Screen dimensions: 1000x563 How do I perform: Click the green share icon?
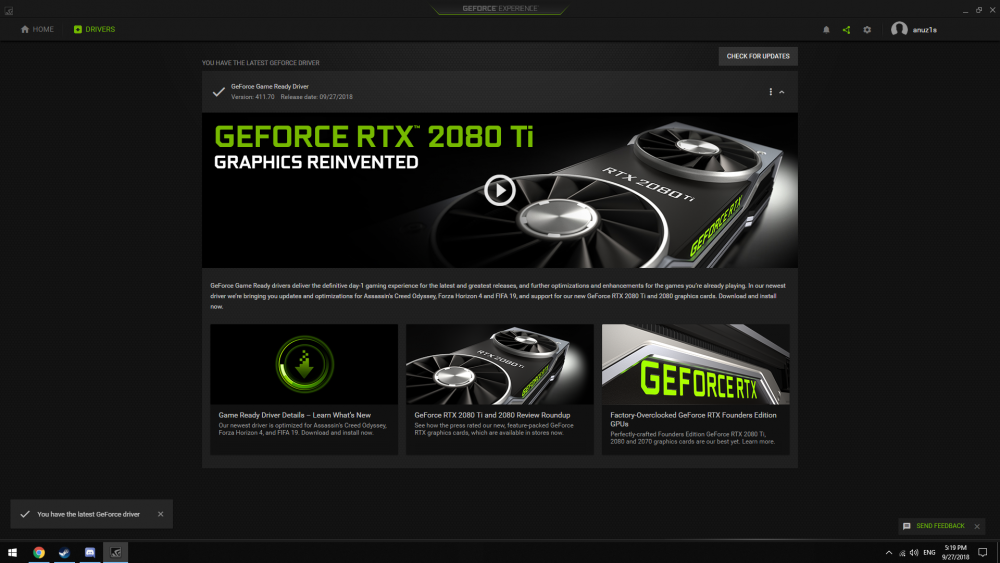(x=846, y=30)
